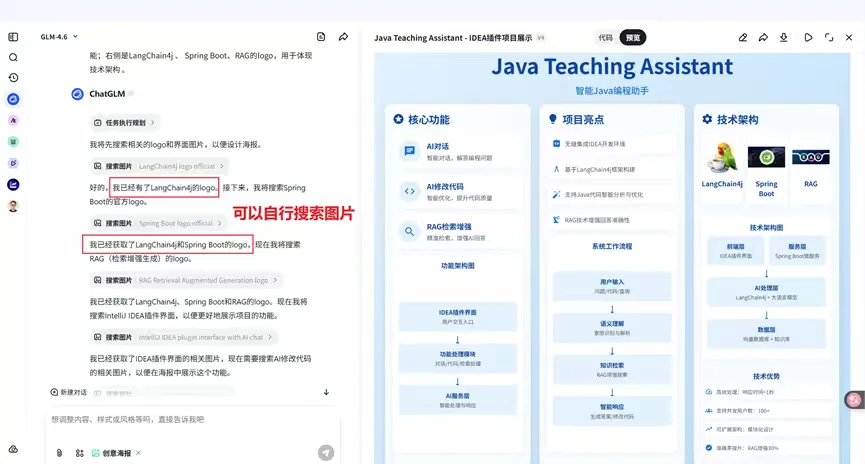Open the GLM-4.6 model dropdown
This screenshot has width=865, height=464.
[59, 37]
